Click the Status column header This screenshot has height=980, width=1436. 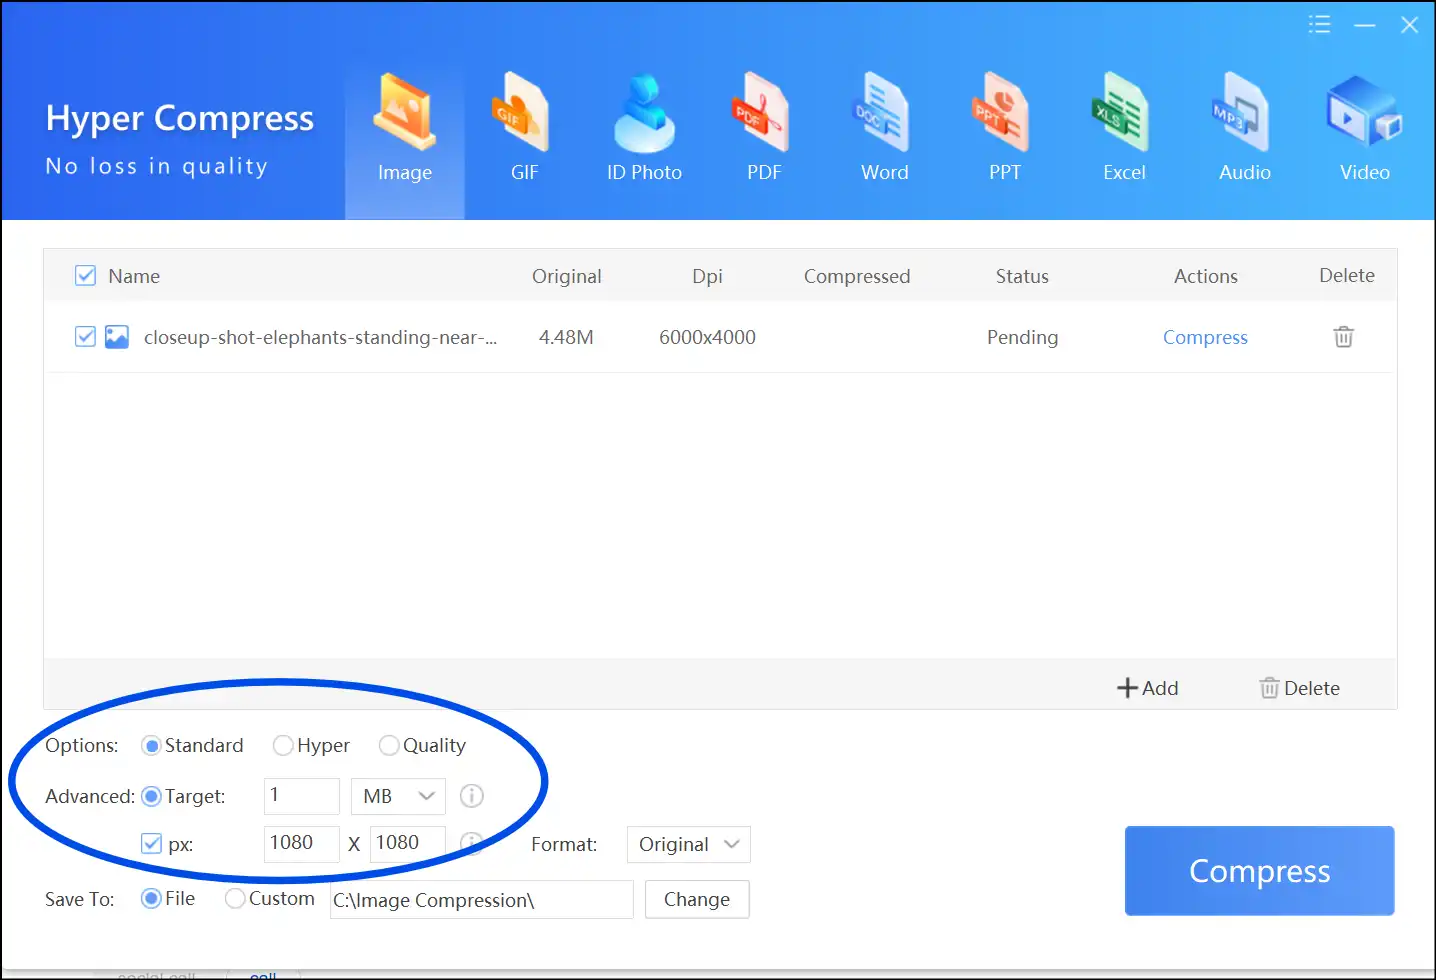(1022, 276)
